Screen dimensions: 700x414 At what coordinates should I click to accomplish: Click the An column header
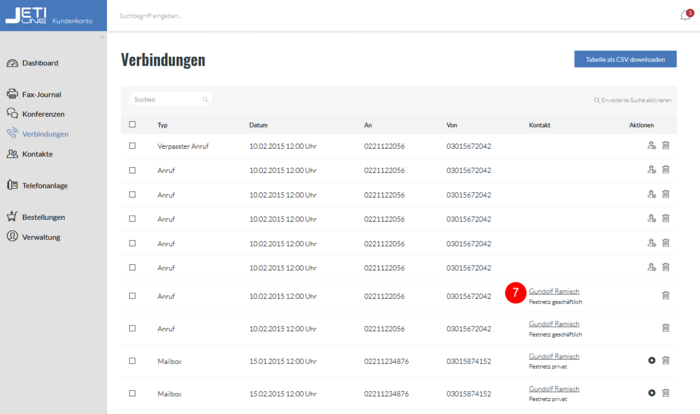[x=368, y=125]
